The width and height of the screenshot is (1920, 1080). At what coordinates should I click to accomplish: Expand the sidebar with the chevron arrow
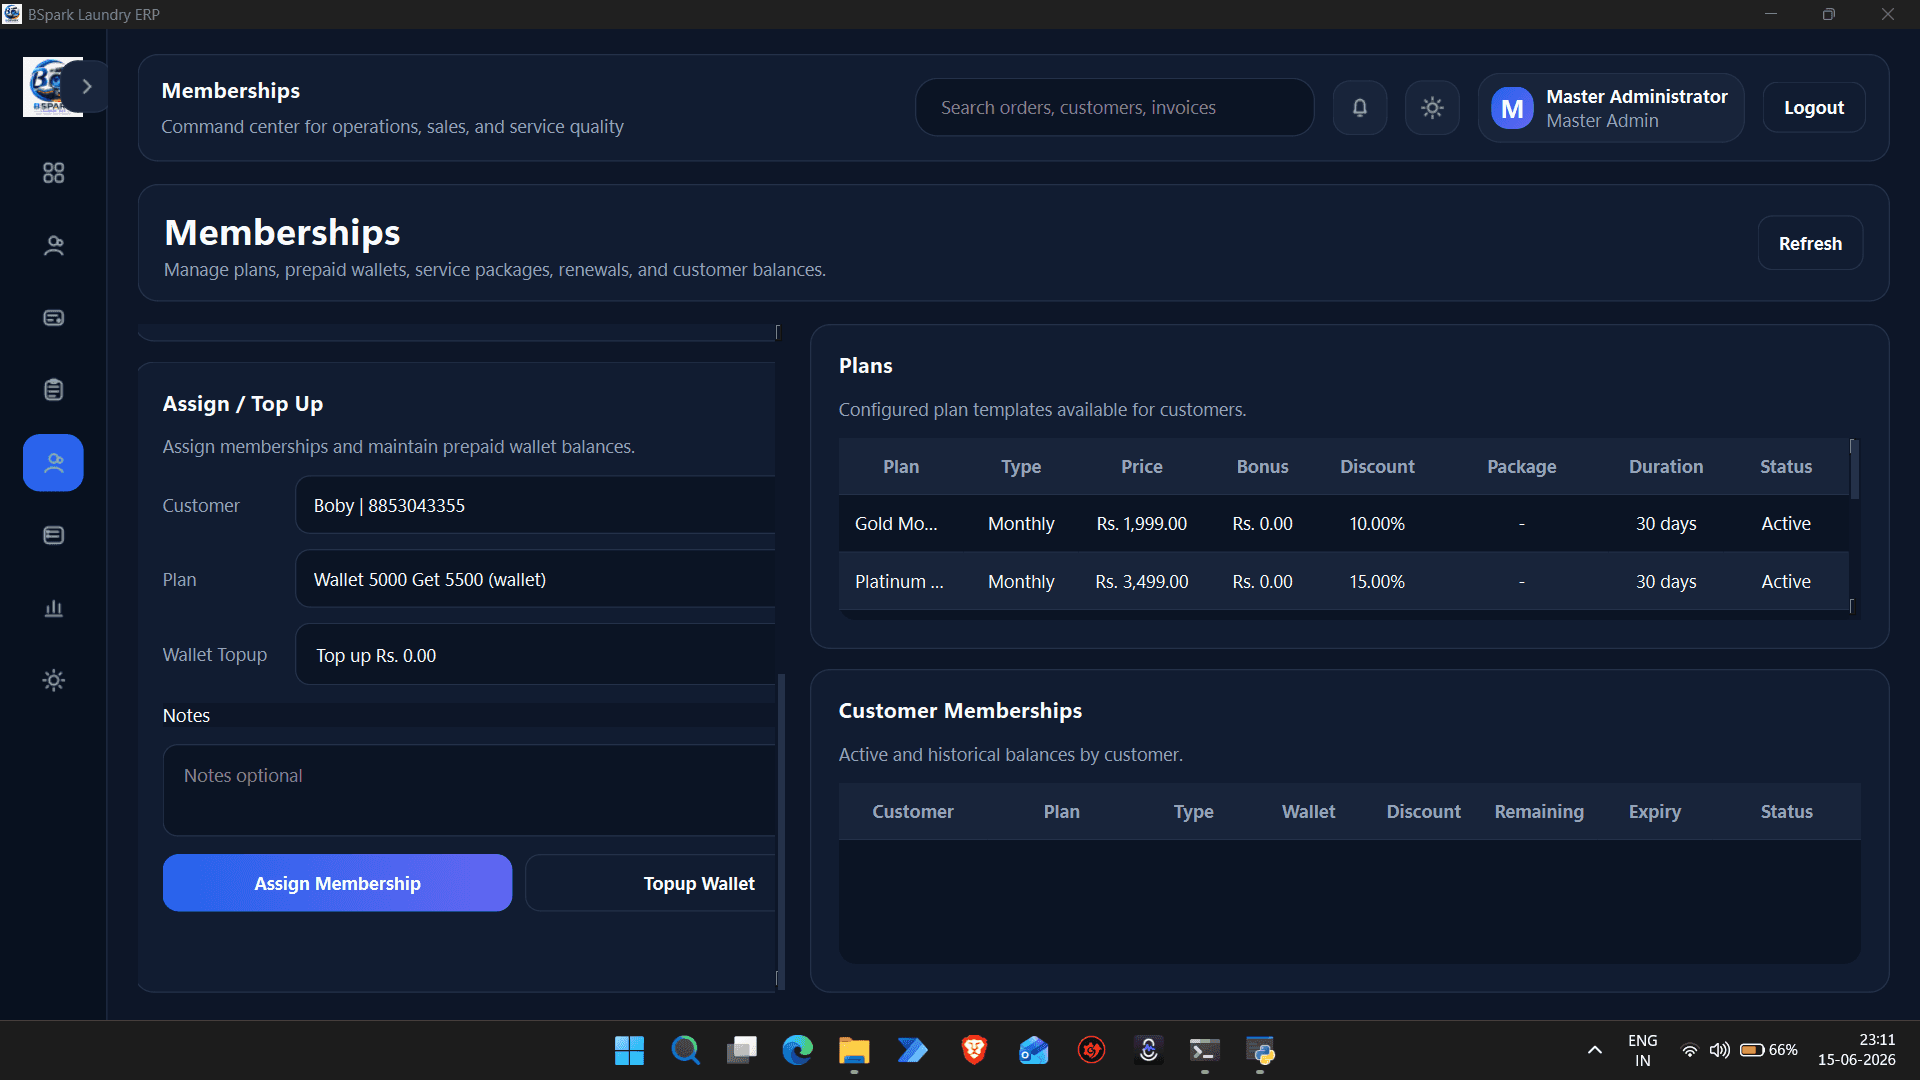87,87
